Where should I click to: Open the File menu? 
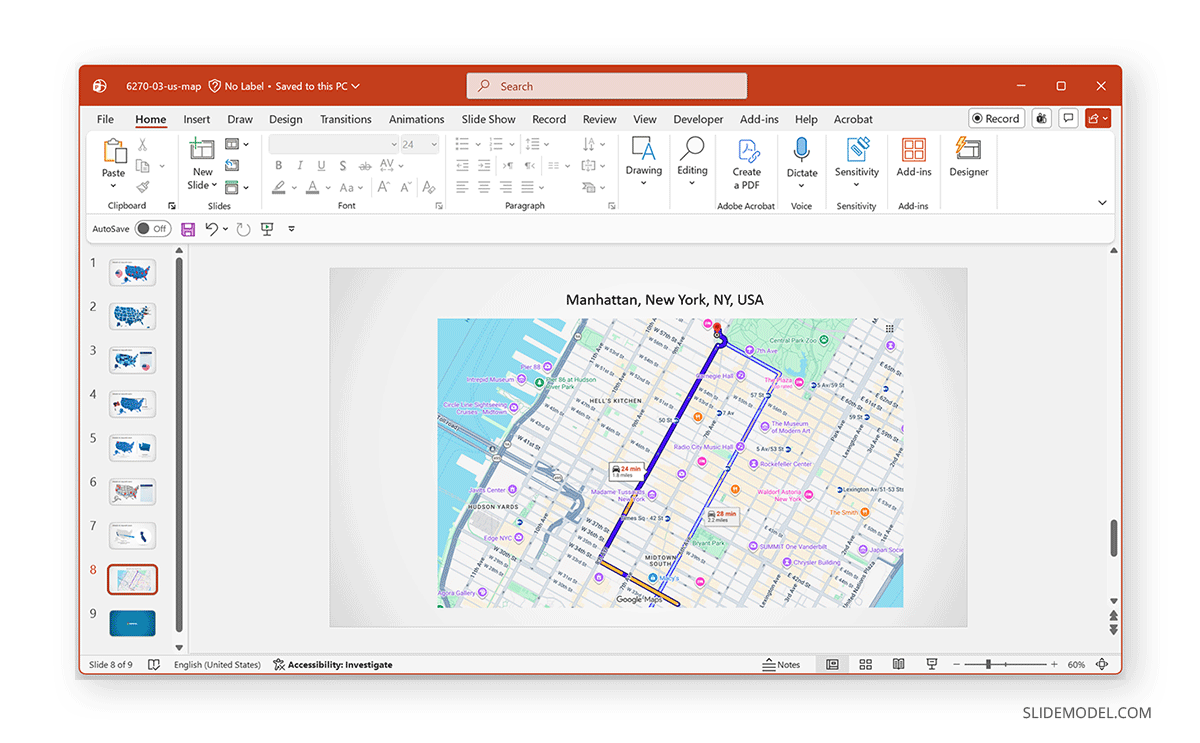click(105, 119)
